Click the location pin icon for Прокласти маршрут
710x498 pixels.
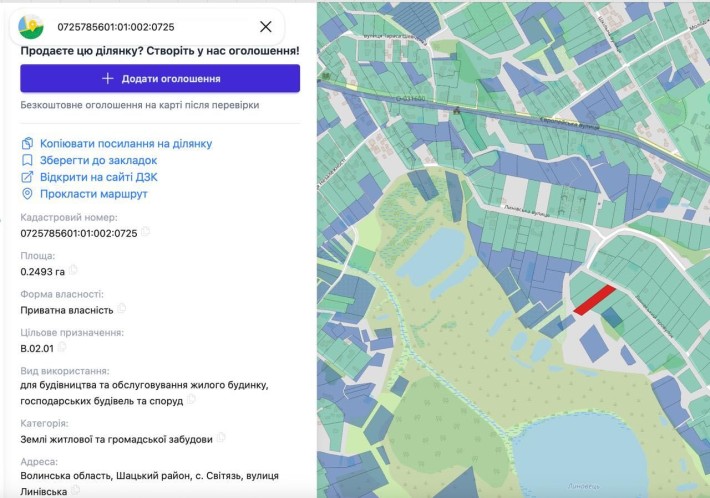(27, 194)
